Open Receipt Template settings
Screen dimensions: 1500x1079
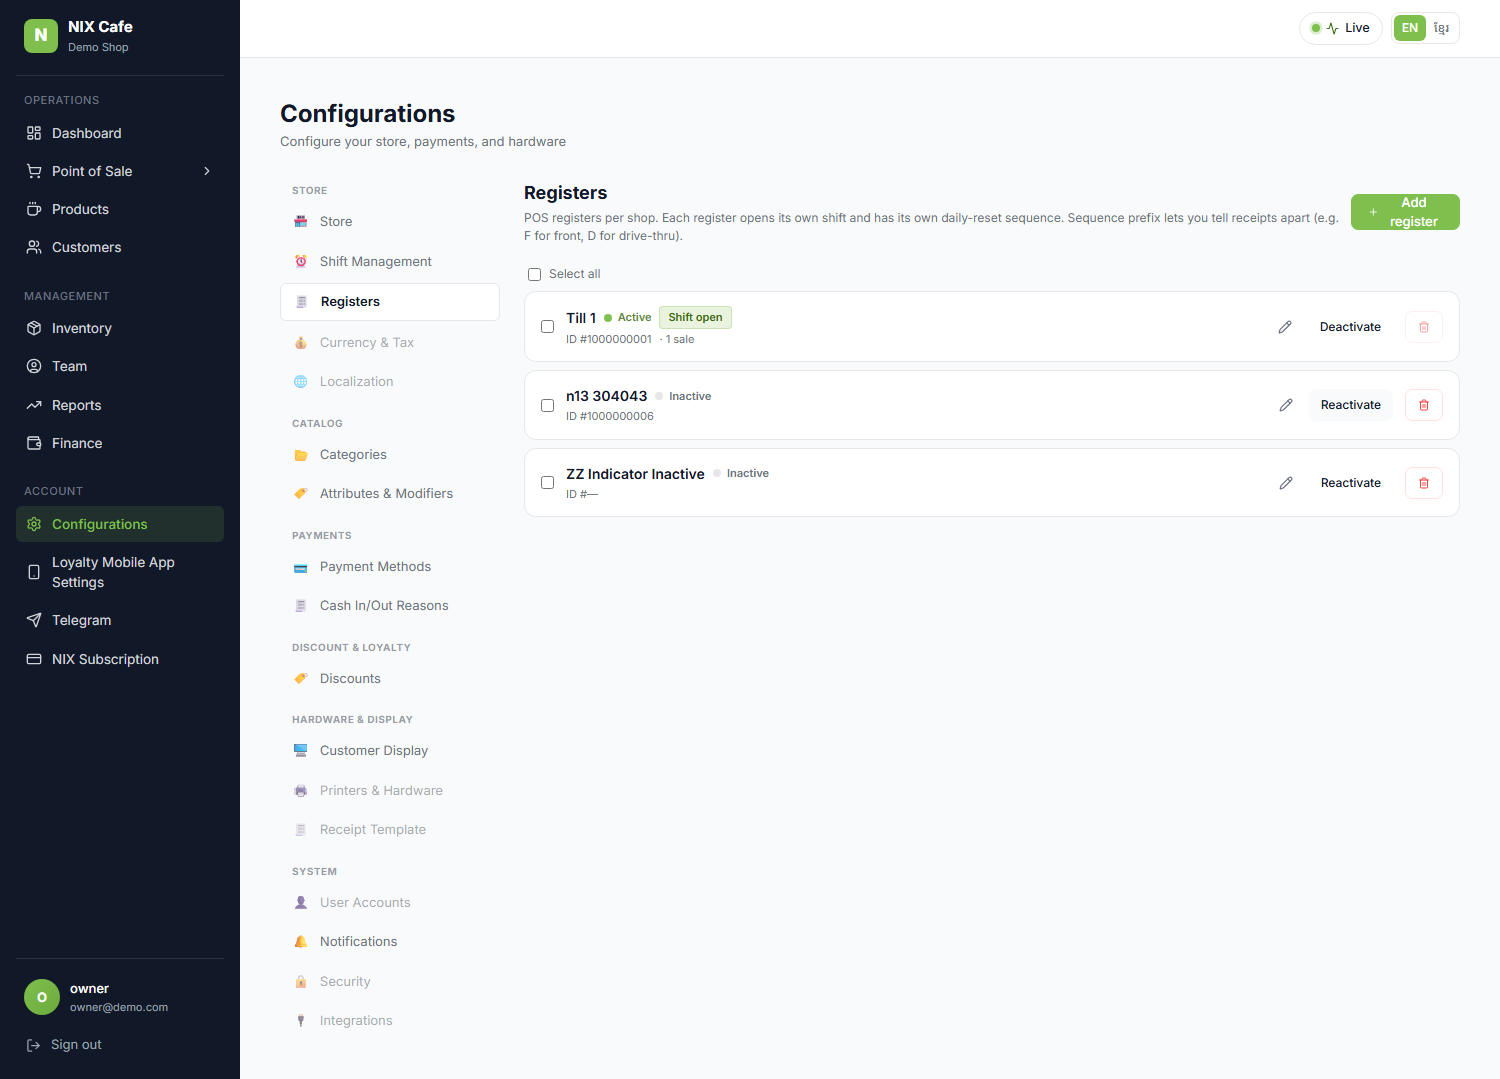tap(390, 830)
